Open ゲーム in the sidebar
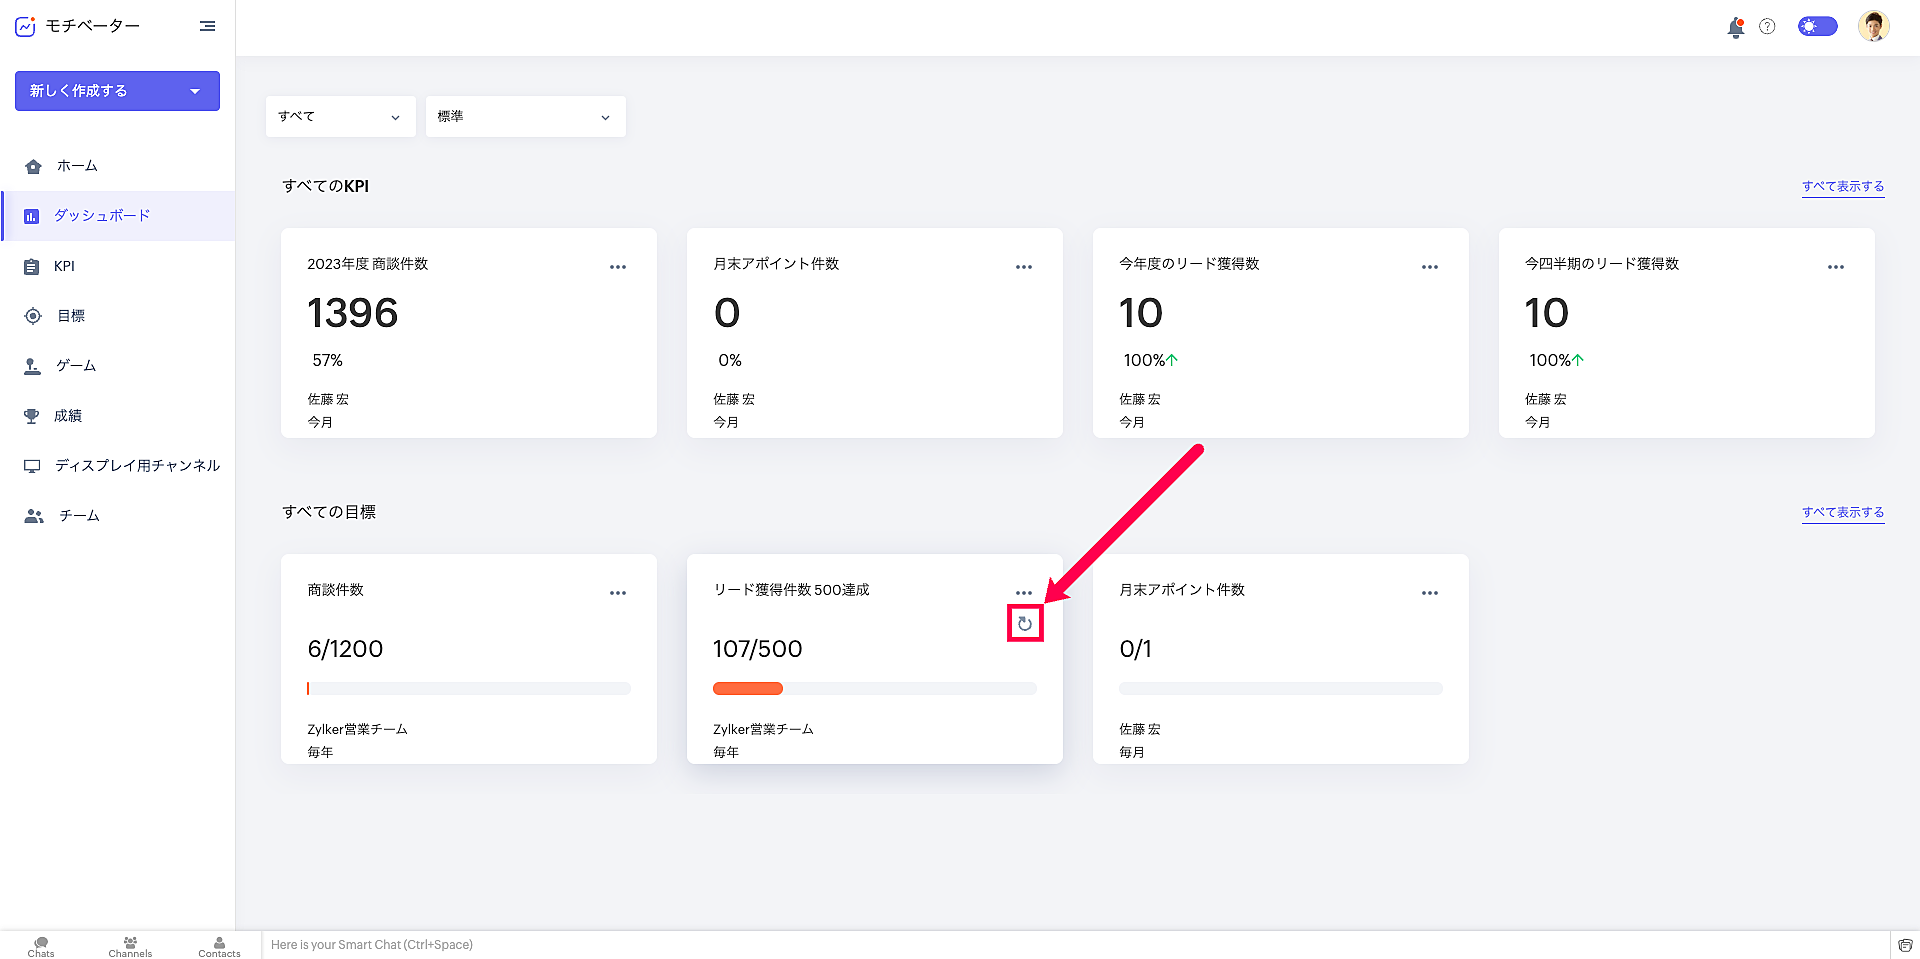Screen dimensions: 1920x959 click(76, 366)
